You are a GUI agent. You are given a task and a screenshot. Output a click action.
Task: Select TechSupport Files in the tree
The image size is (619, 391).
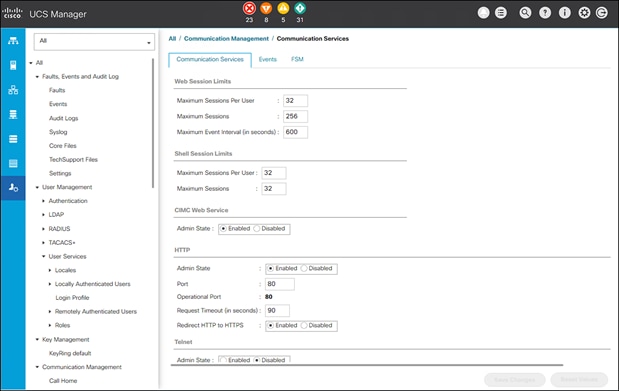(73, 160)
